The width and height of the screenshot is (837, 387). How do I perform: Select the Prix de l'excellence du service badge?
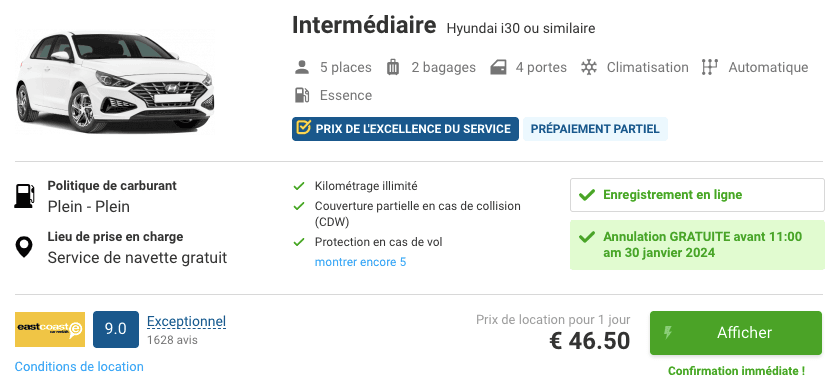(x=405, y=129)
